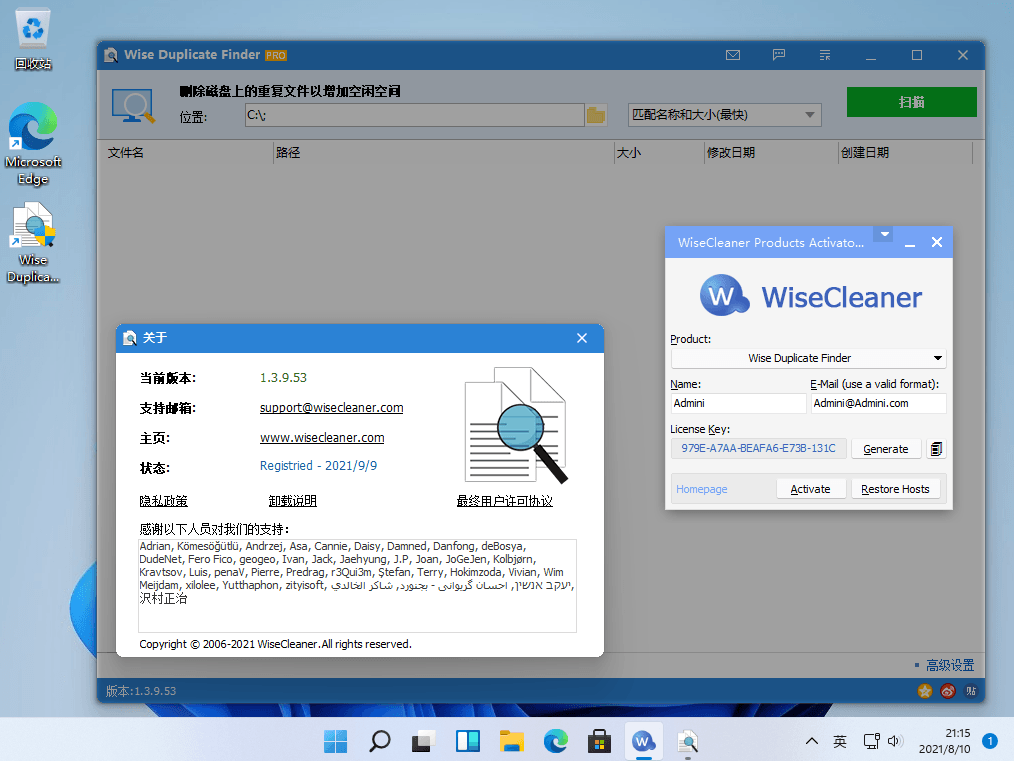Open Wise Duplicate Finder desktop shortcut
Screen dimensions: 1014x761
[33, 242]
